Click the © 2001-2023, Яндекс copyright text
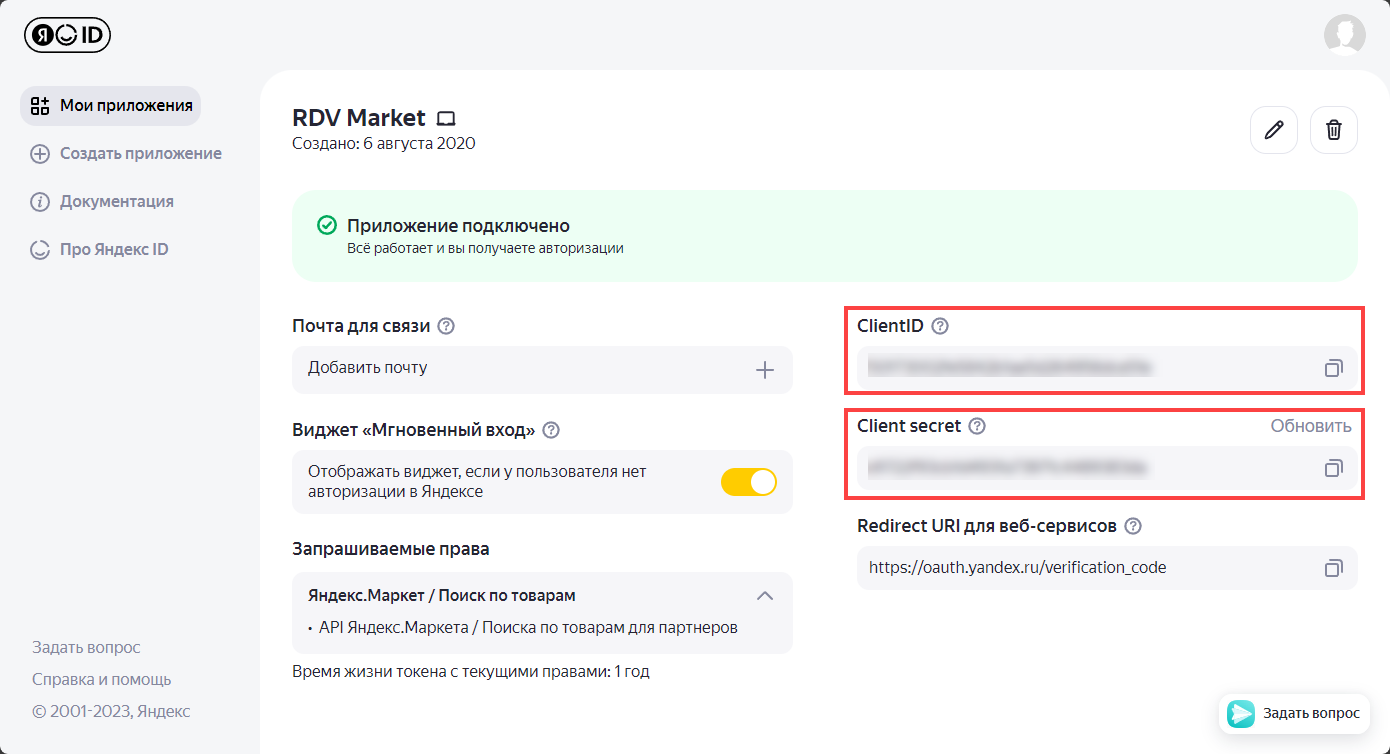Image resolution: width=1390 pixels, height=754 pixels. tap(111, 712)
